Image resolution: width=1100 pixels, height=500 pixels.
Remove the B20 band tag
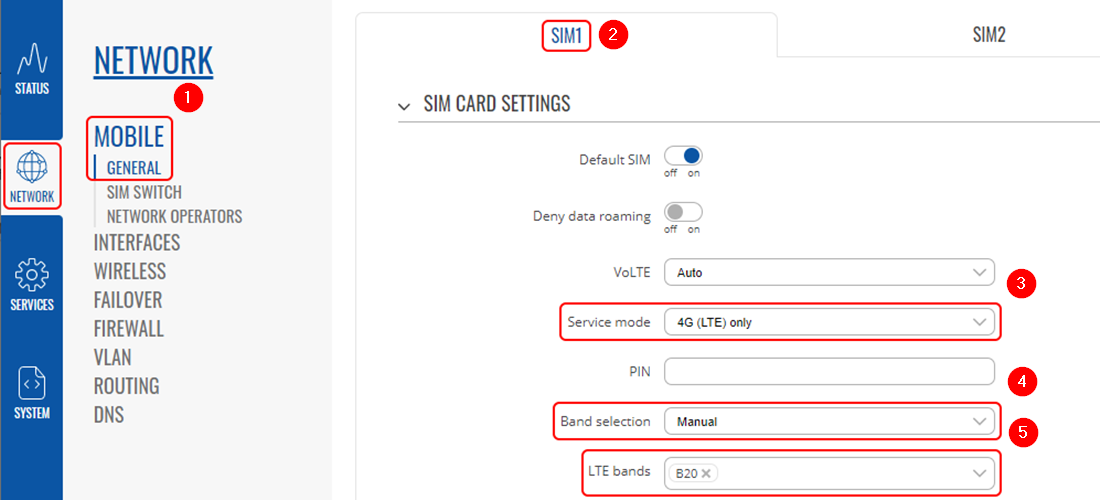[706, 474]
